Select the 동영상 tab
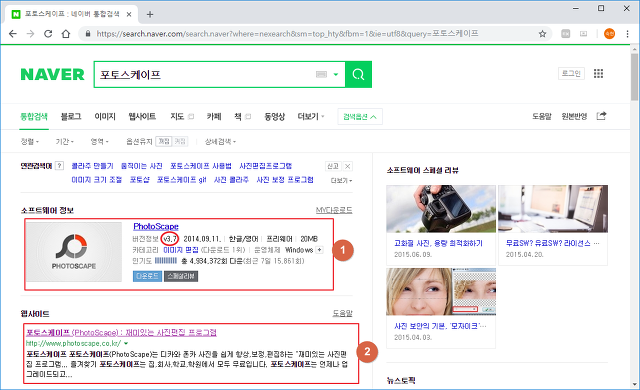640x390 pixels. coord(274,117)
